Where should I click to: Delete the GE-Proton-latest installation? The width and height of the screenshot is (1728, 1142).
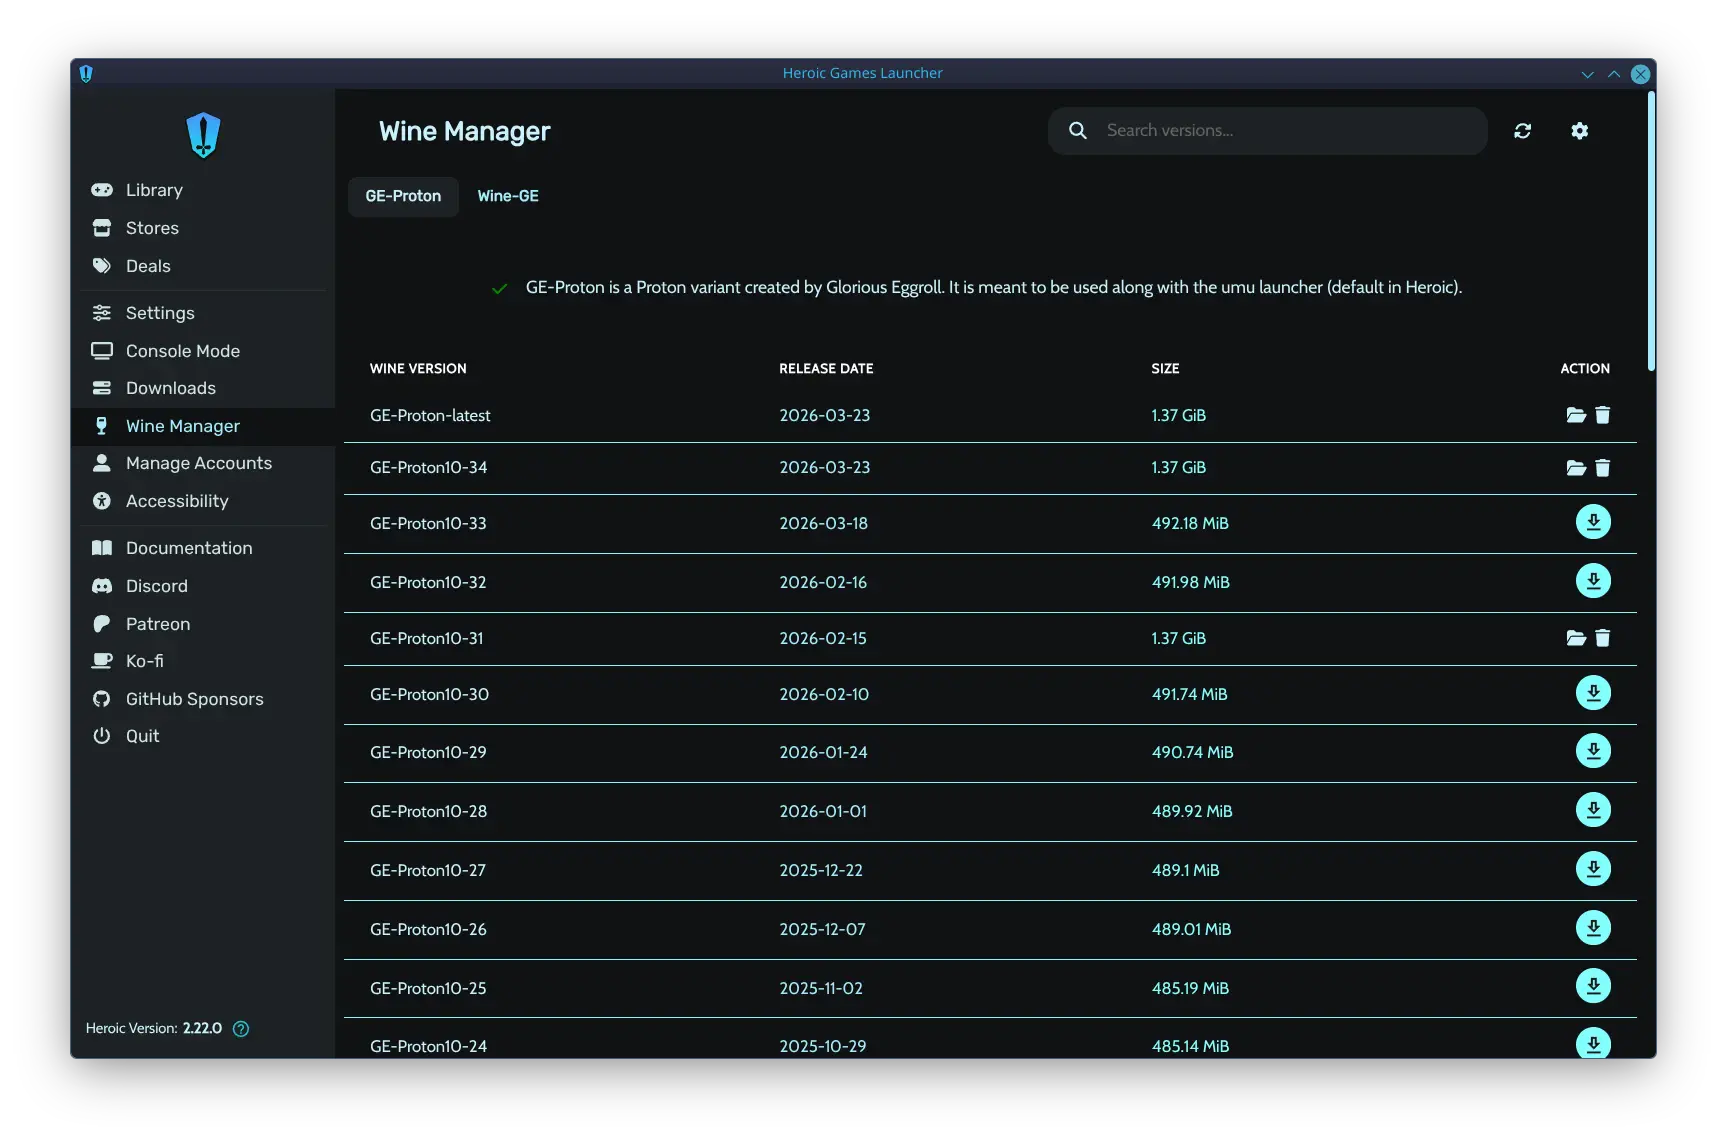click(1603, 415)
